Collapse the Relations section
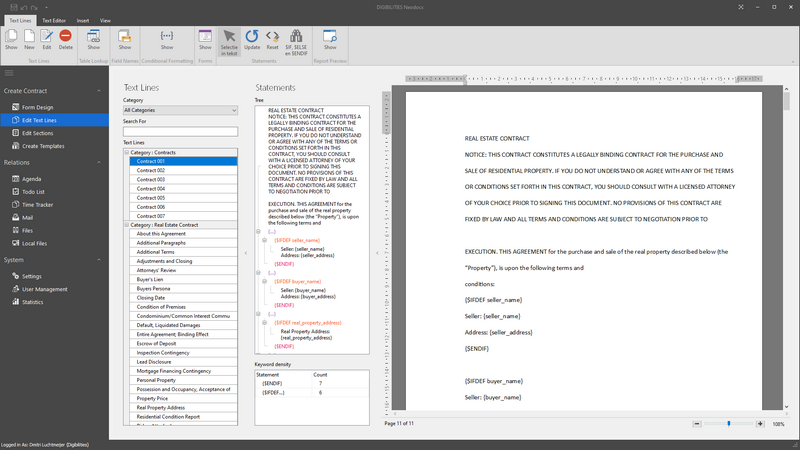 click(98, 162)
